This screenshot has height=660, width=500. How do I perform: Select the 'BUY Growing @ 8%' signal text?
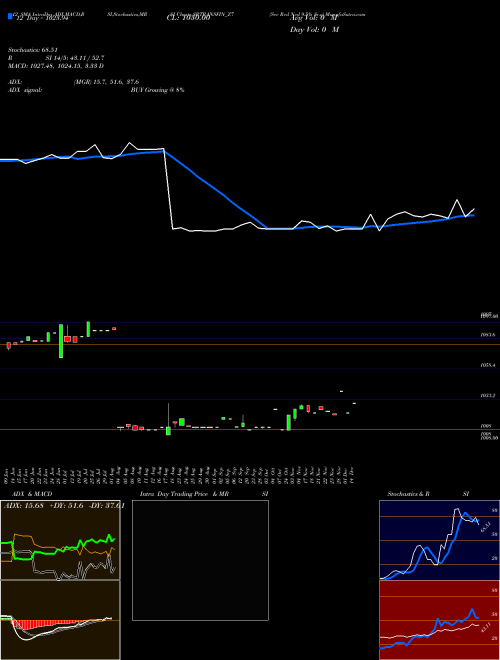157,90
